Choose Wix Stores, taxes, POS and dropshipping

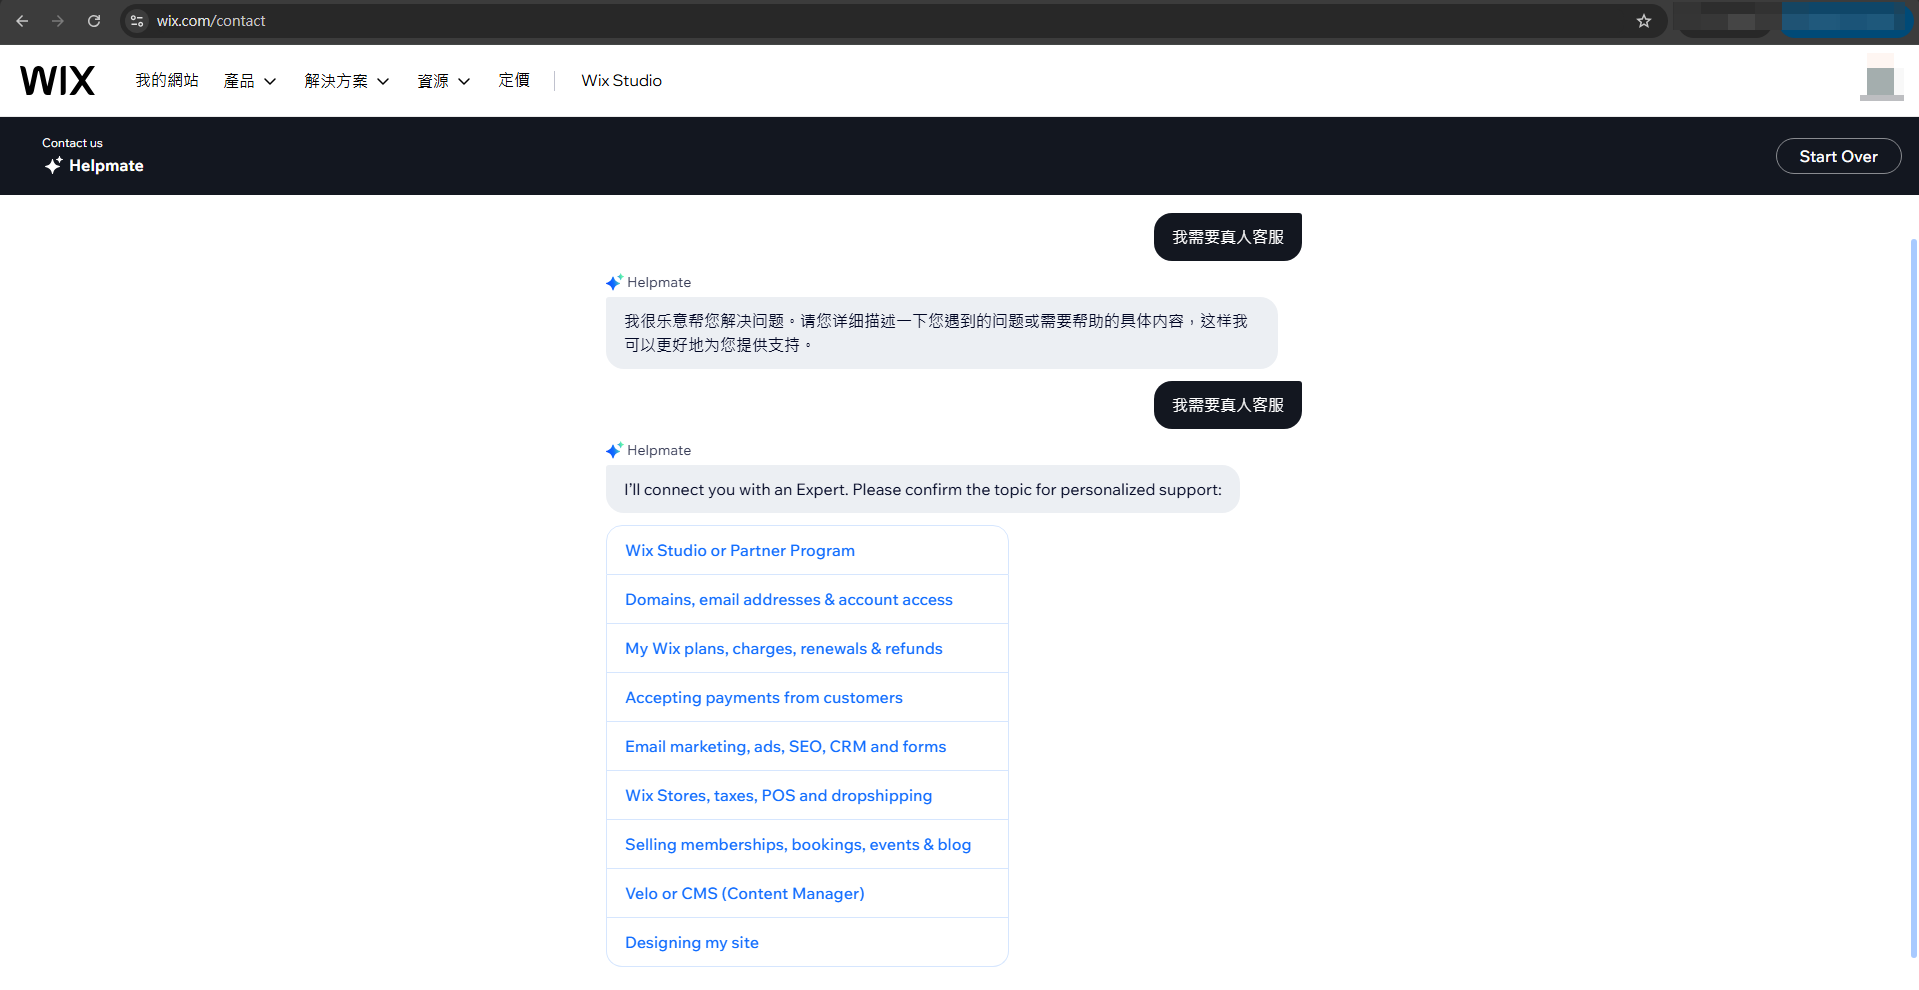(x=778, y=795)
